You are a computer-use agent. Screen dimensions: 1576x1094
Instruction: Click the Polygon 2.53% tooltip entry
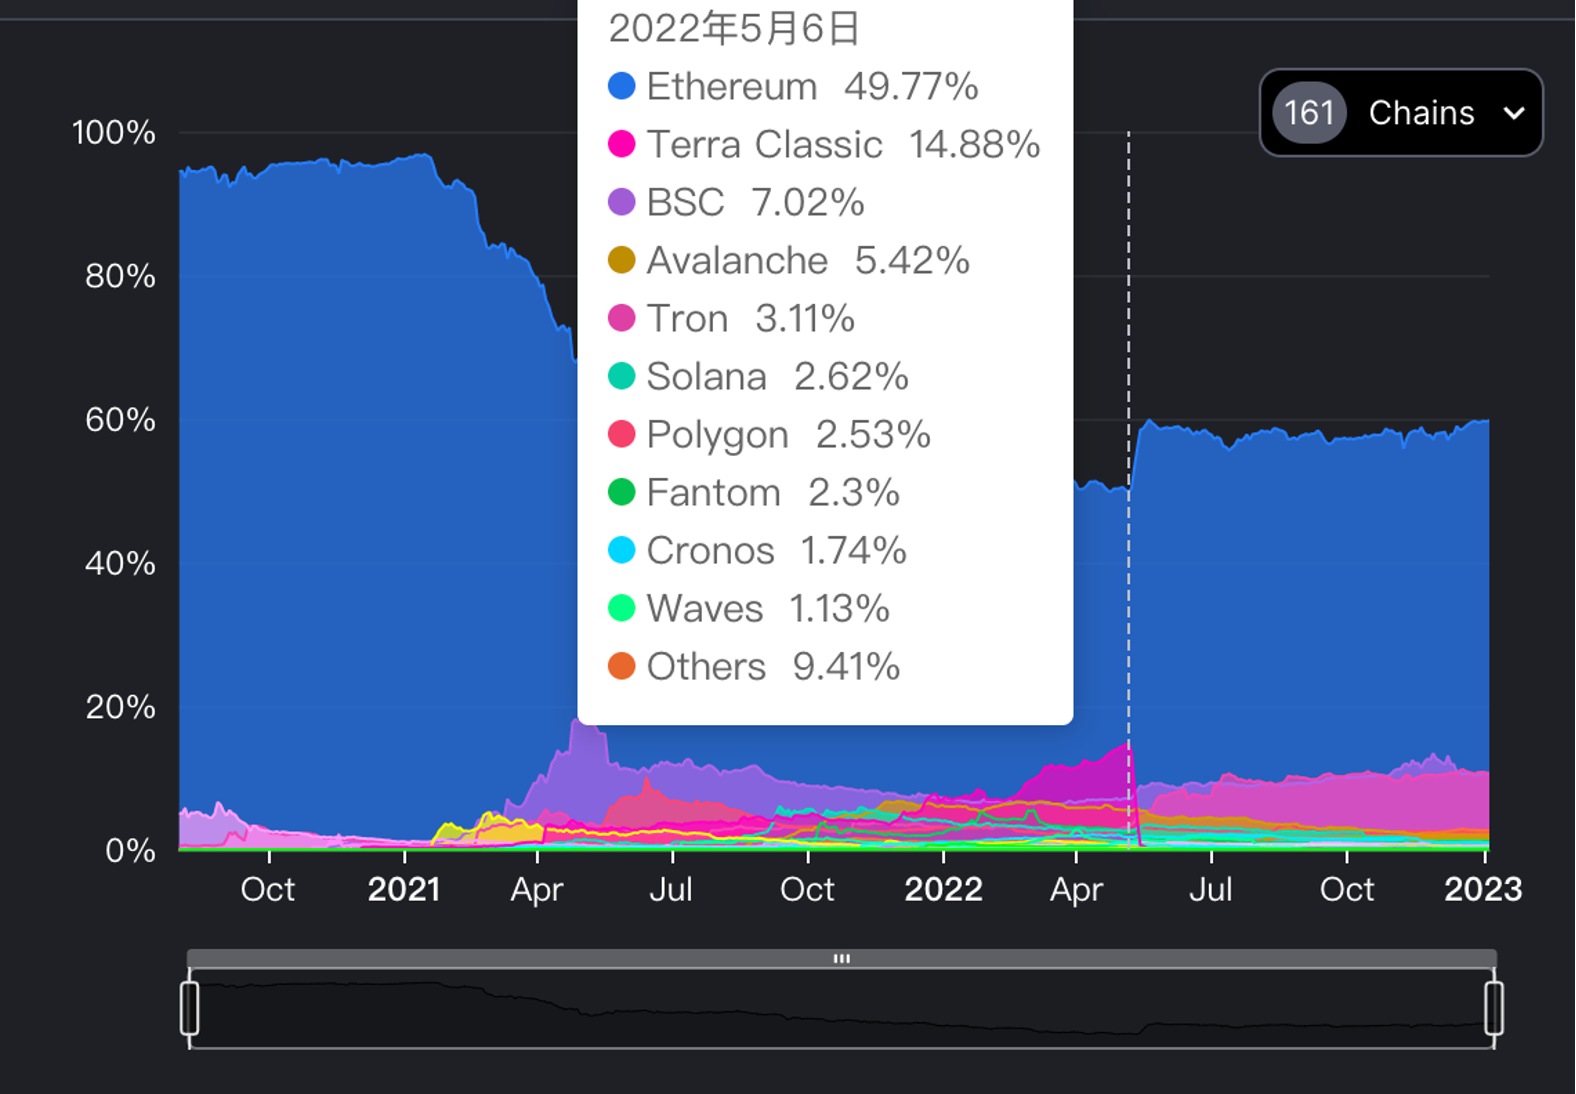769,434
